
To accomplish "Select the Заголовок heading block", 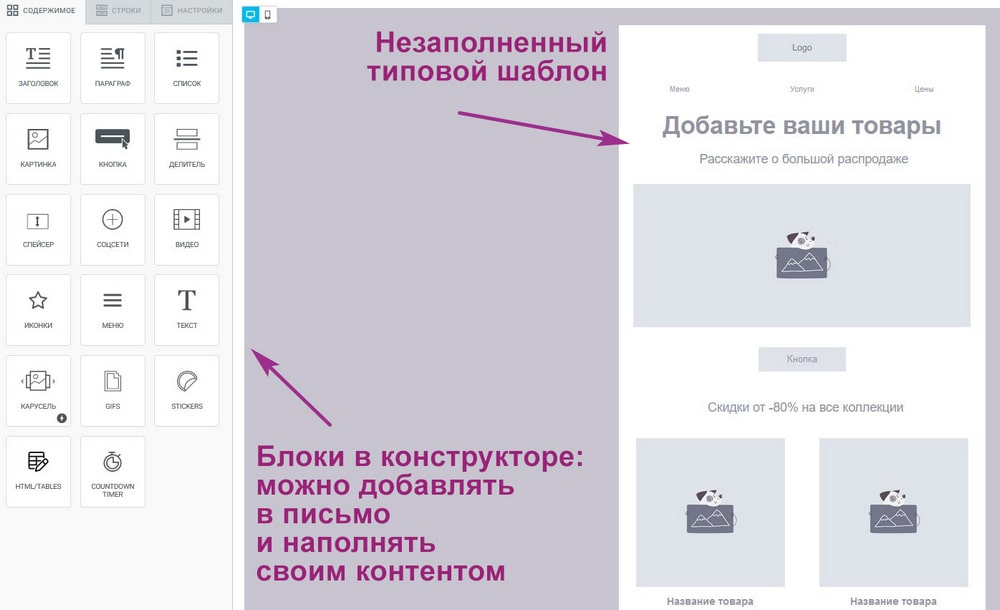I will 38,68.
